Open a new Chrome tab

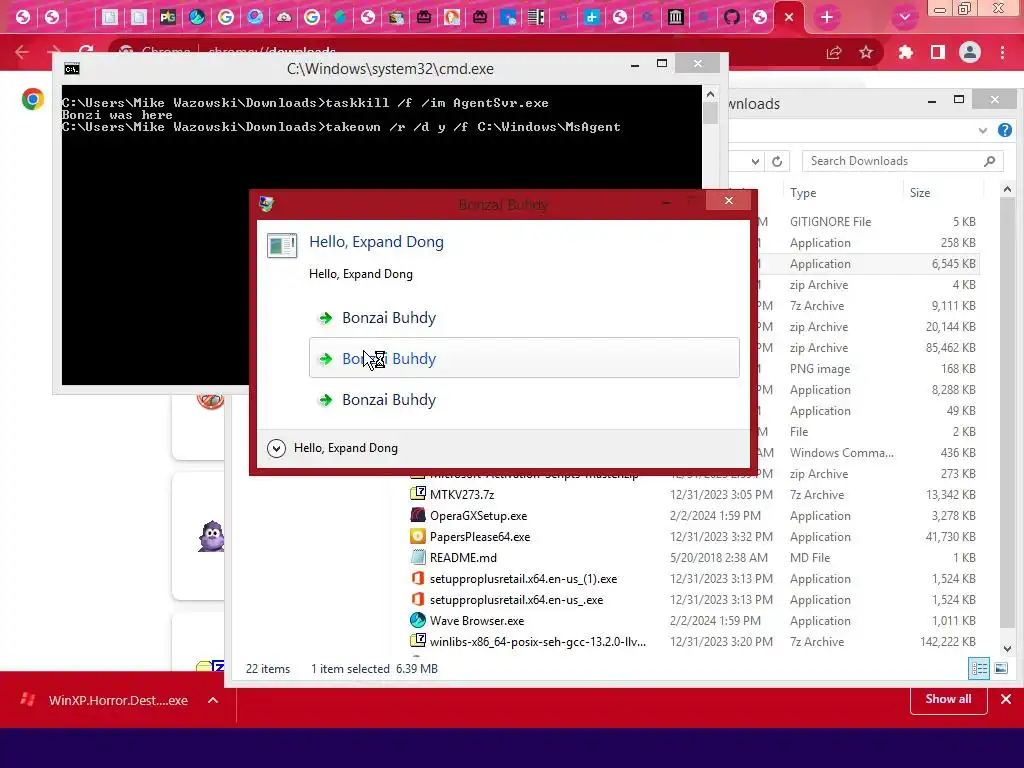point(827,17)
